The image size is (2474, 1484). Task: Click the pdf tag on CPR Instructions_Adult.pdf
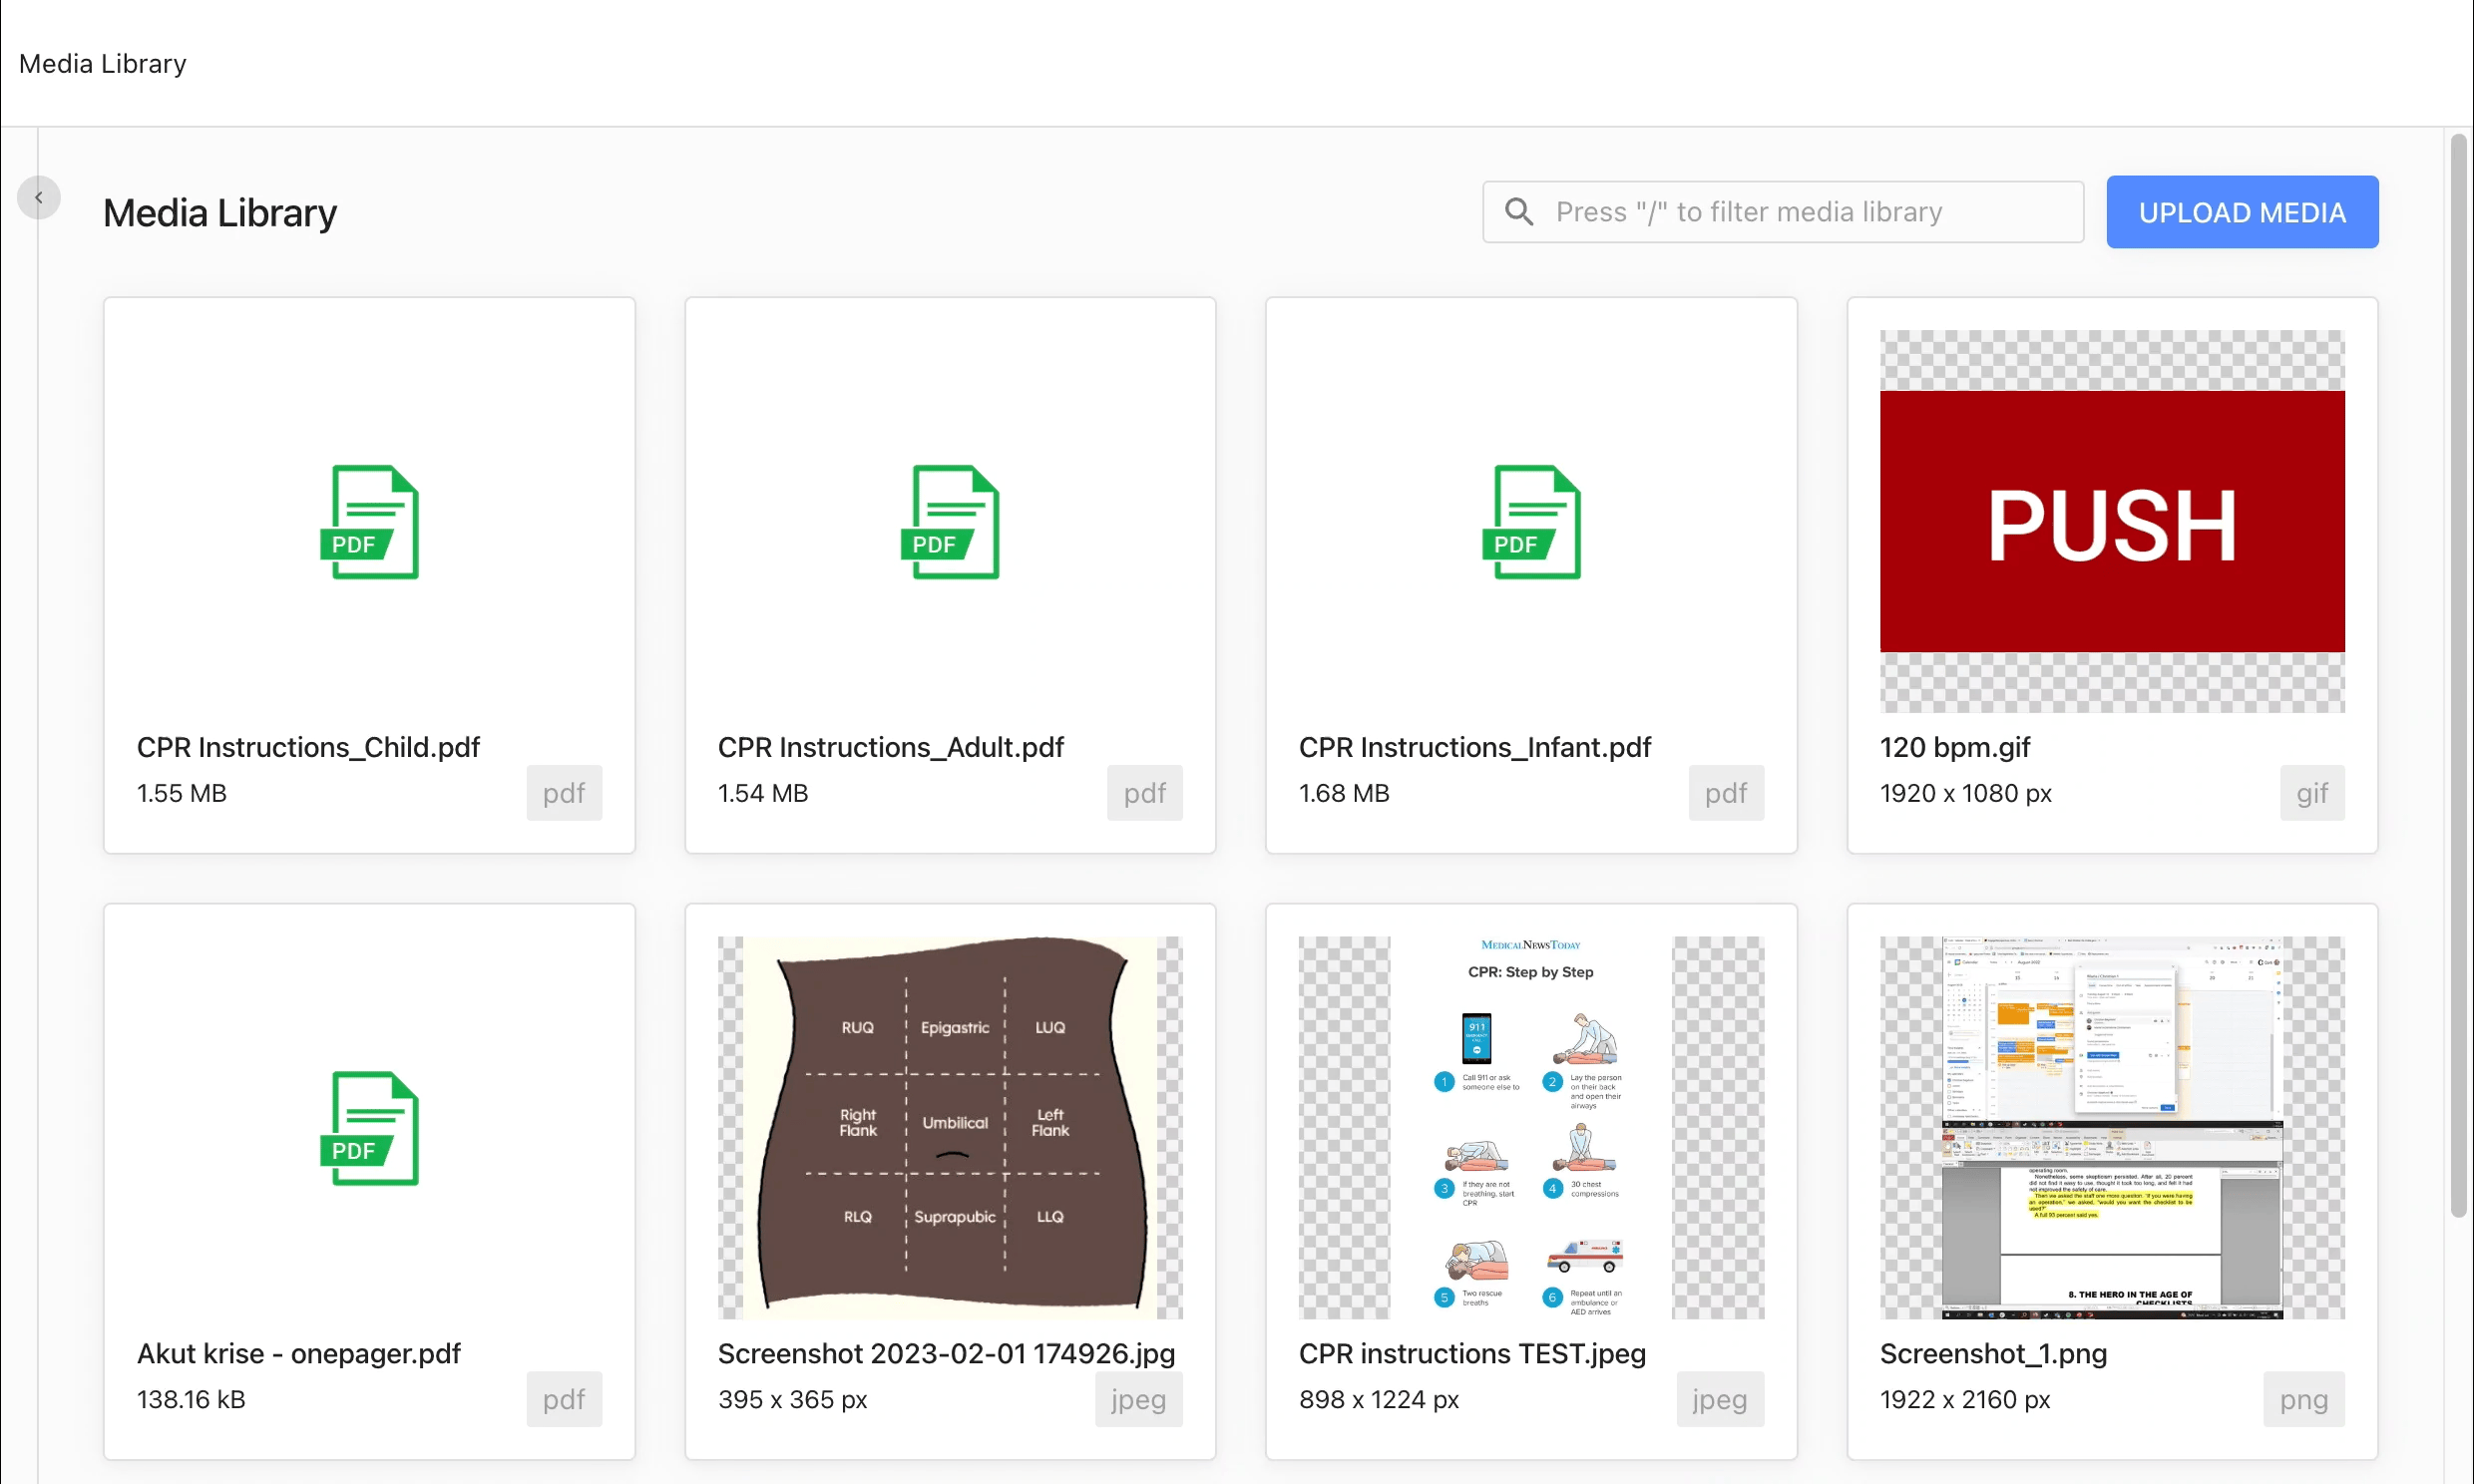pos(1144,793)
